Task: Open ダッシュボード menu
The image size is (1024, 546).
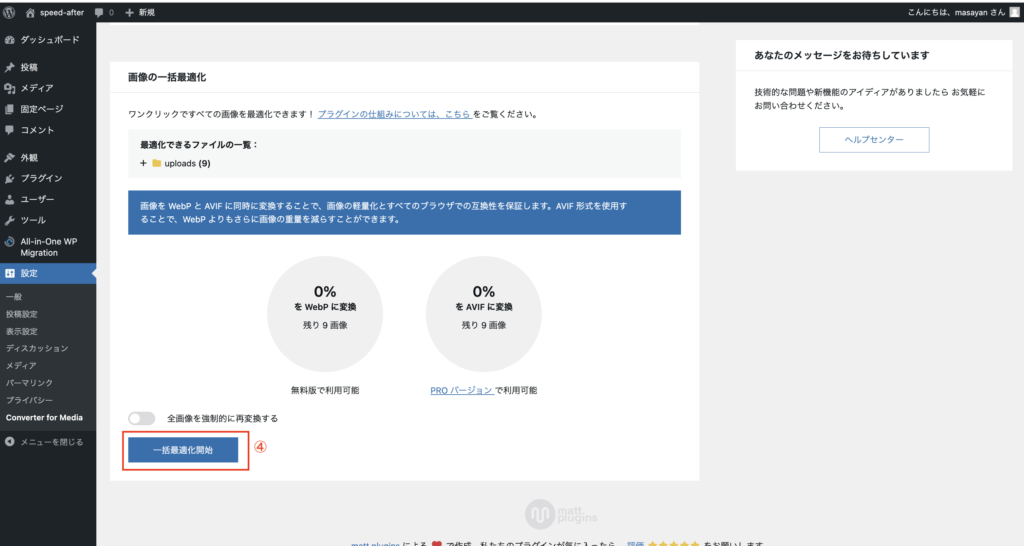Action: pyautogui.click(x=48, y=40)
